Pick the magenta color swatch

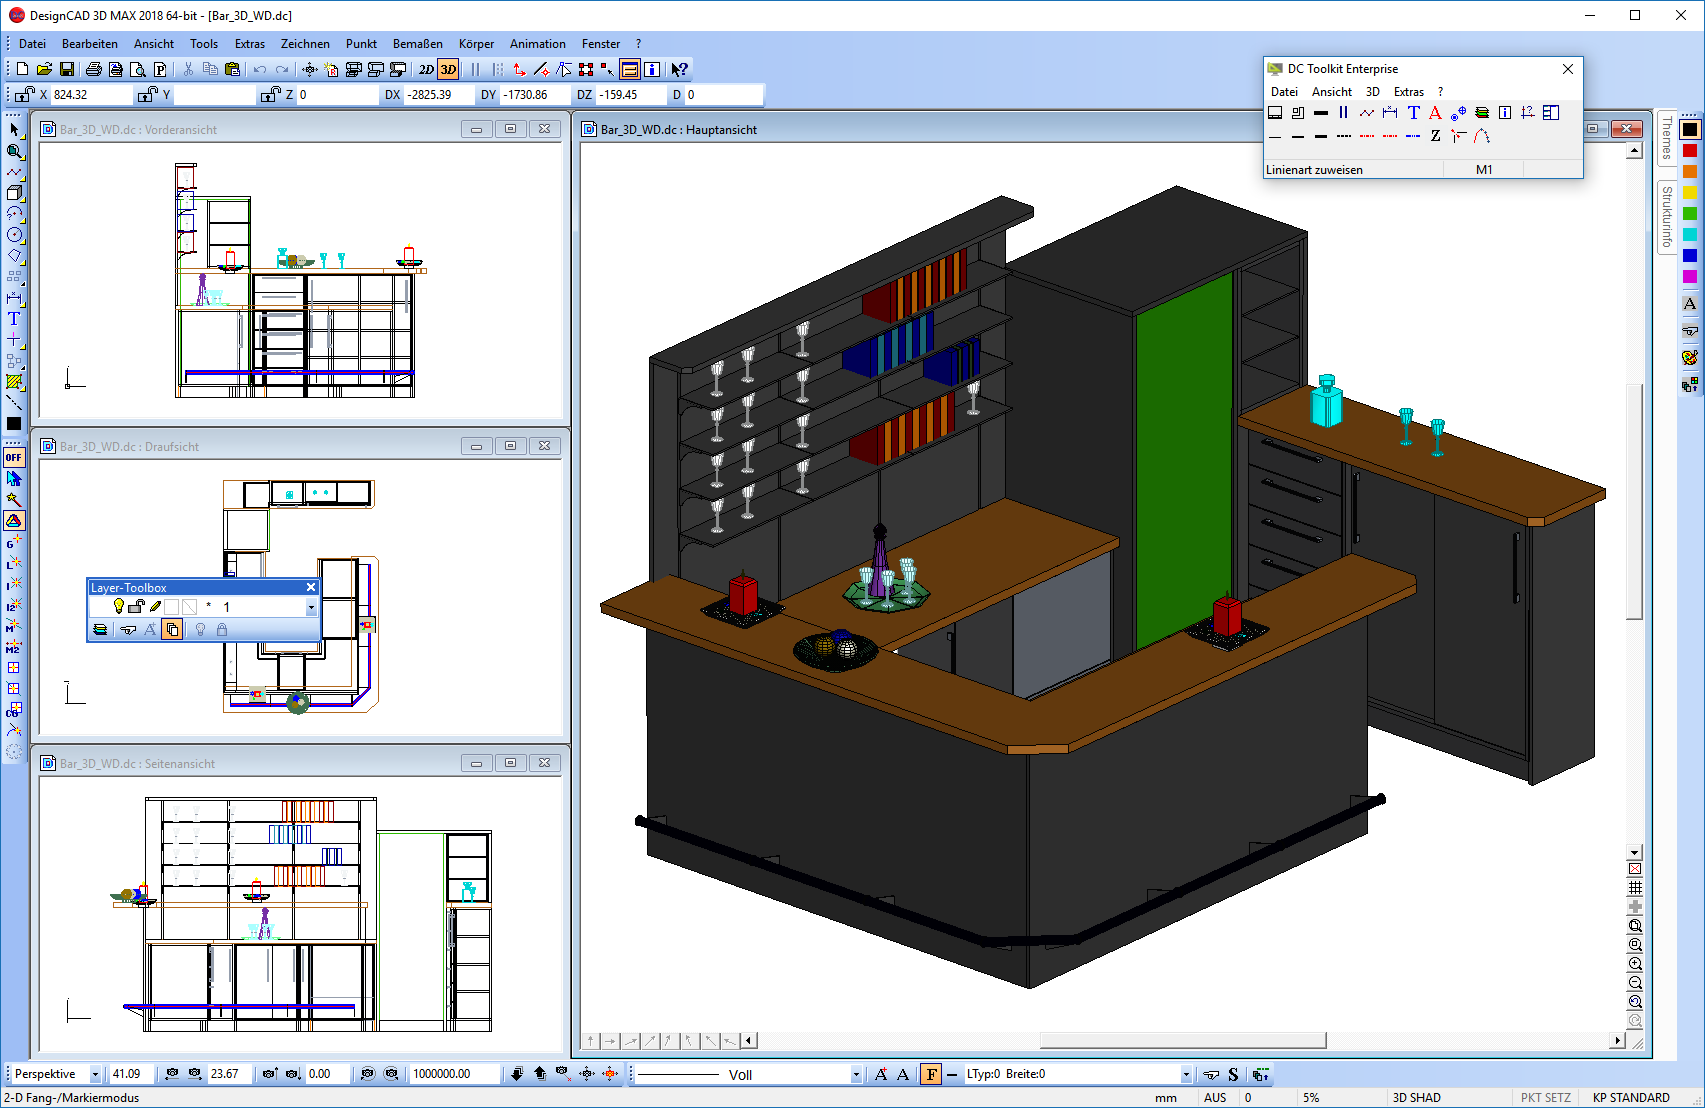(x=1690, y=276)
